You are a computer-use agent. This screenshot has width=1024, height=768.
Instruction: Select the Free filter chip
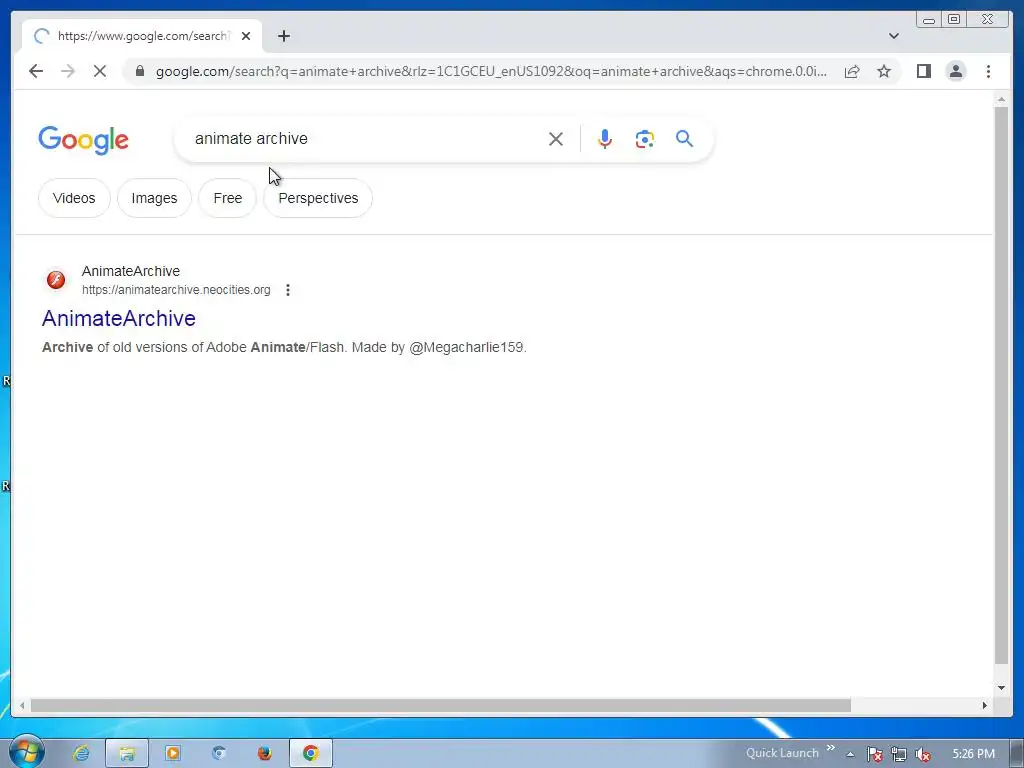coord(227,198)
